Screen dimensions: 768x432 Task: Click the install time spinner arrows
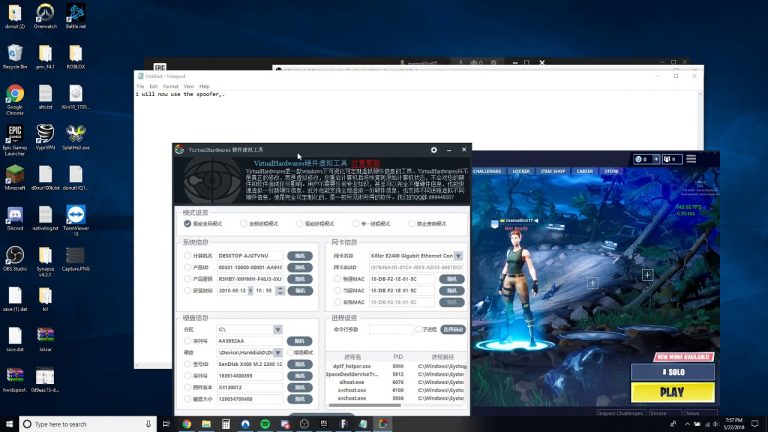click(280, 290)
